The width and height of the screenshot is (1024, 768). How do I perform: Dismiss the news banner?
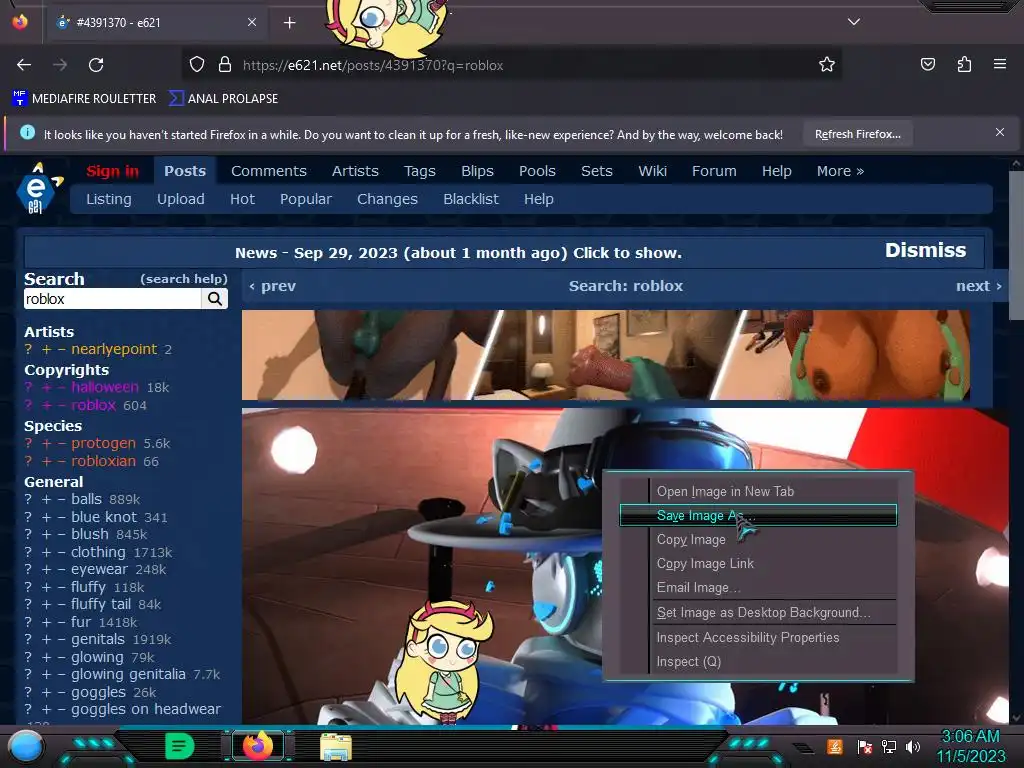click(x=925, y=250)
